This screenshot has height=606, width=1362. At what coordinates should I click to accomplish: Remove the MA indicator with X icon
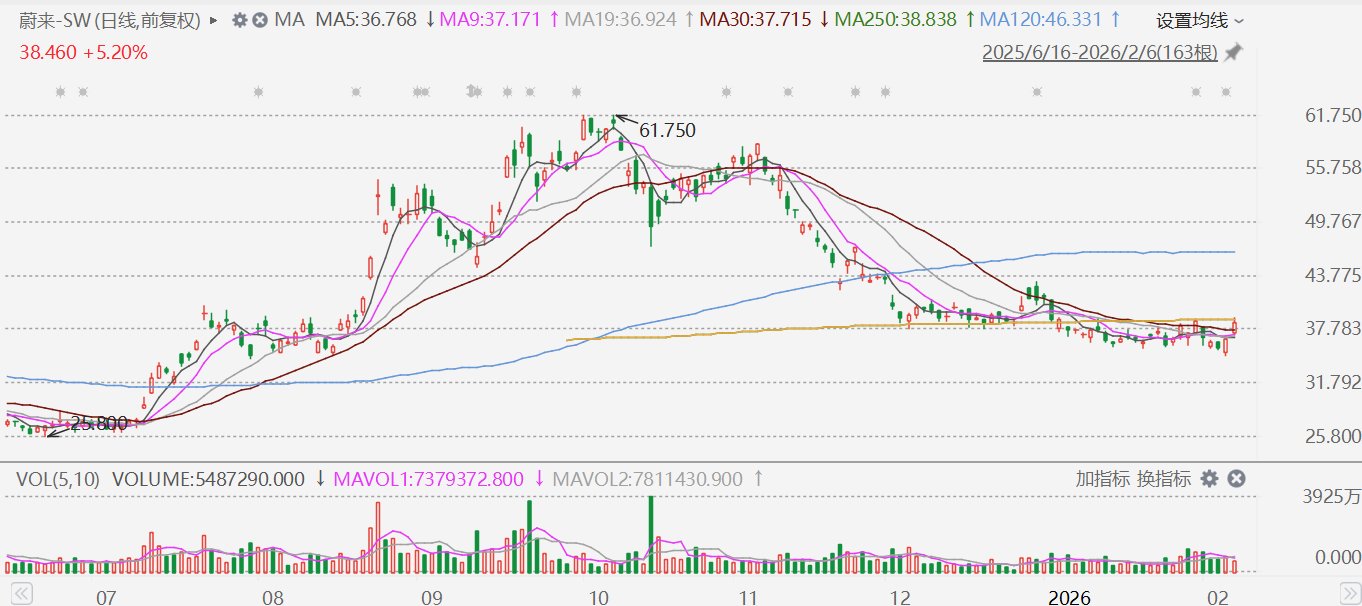pos(260,20)
